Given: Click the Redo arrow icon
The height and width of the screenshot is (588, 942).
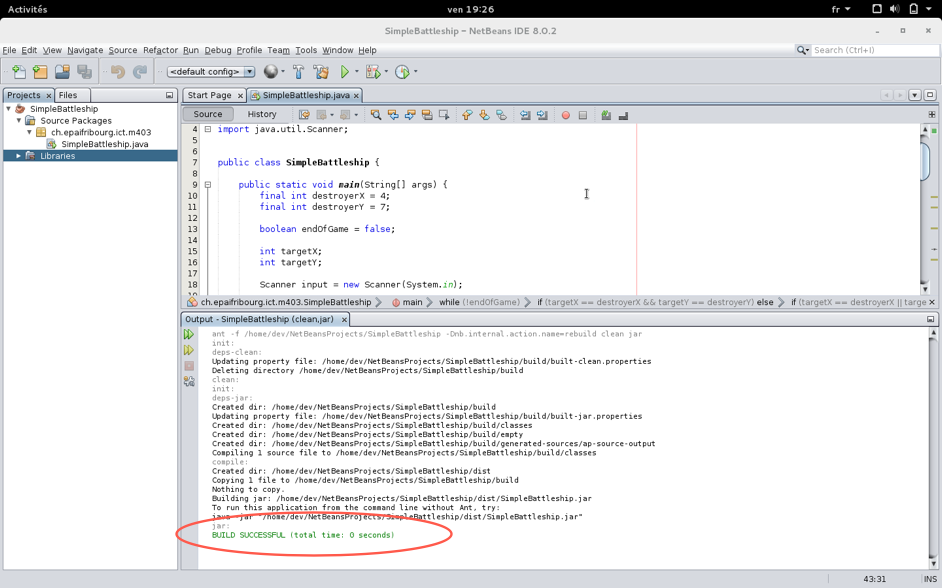Looking at the screenshot, I should tap(139, 71).
